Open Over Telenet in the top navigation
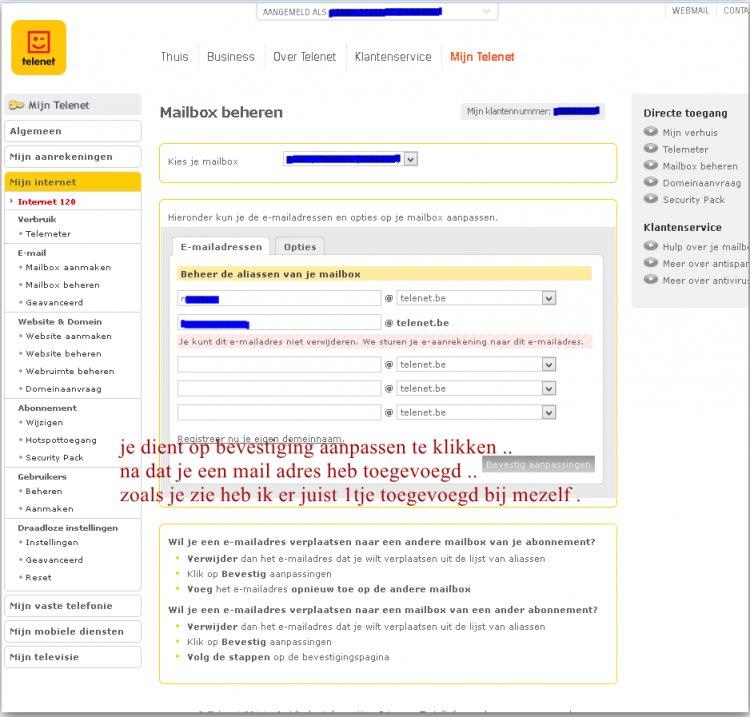 pos(305,57)
